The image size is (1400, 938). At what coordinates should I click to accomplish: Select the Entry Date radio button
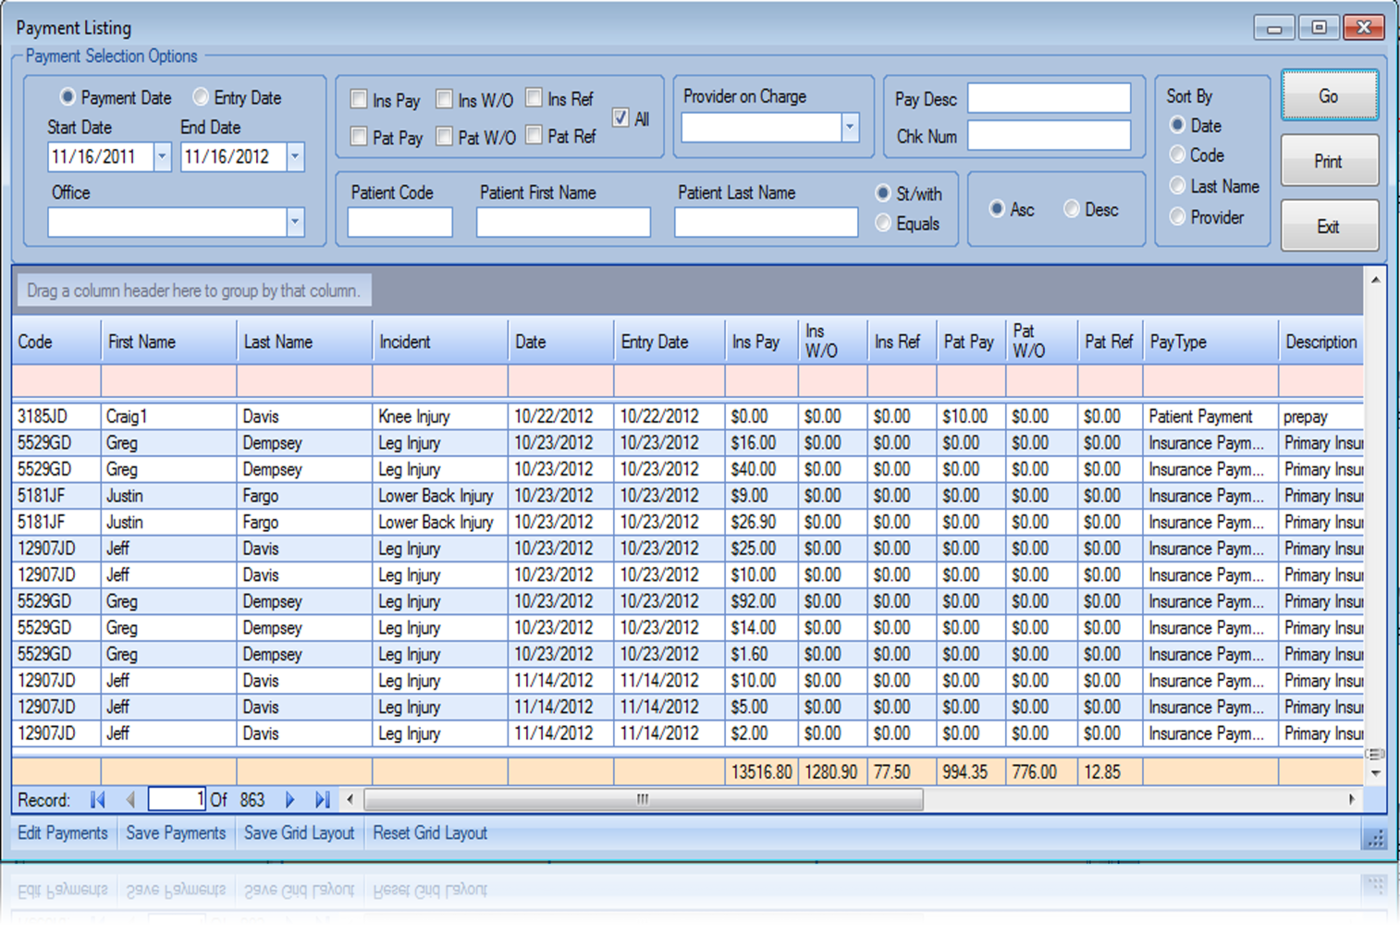point(201,97)
